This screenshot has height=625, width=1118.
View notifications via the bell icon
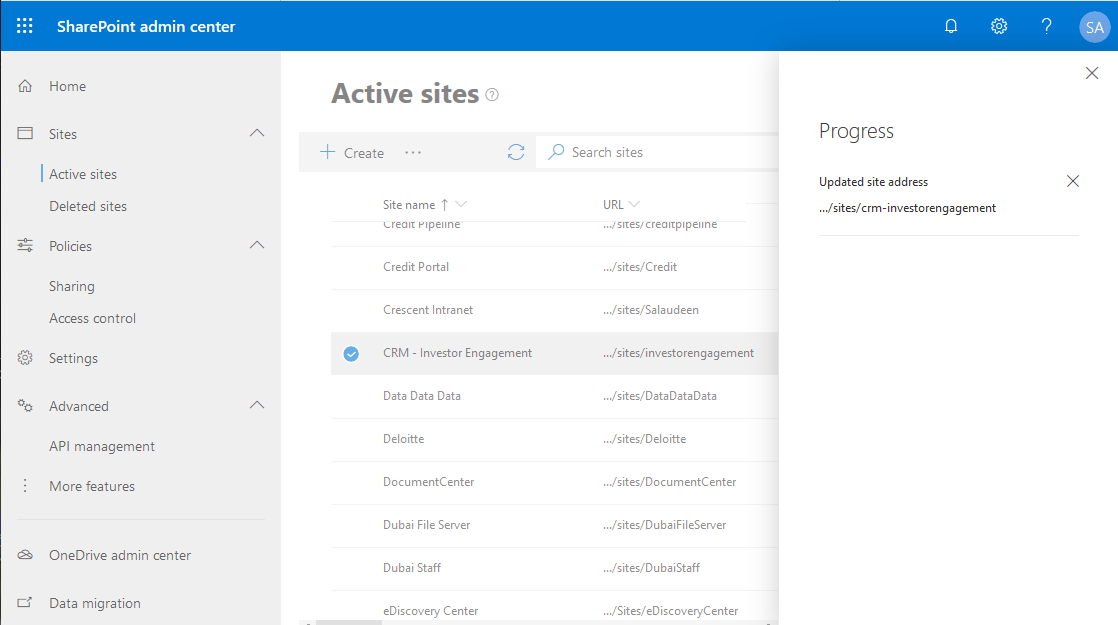pos(950,26)
